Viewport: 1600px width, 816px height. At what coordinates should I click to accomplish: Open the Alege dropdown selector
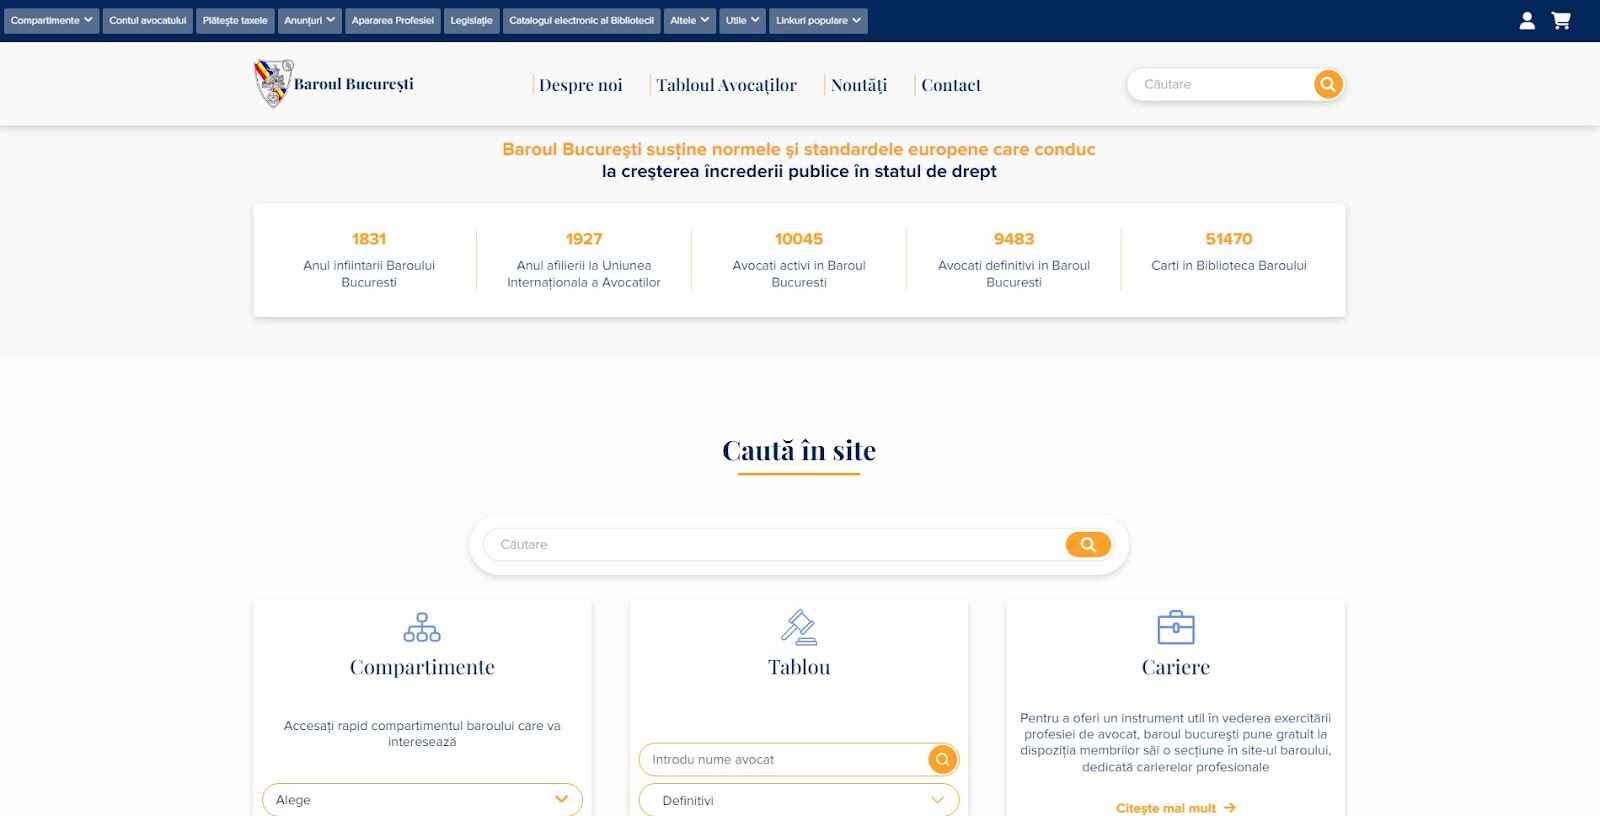coord(422,800)
